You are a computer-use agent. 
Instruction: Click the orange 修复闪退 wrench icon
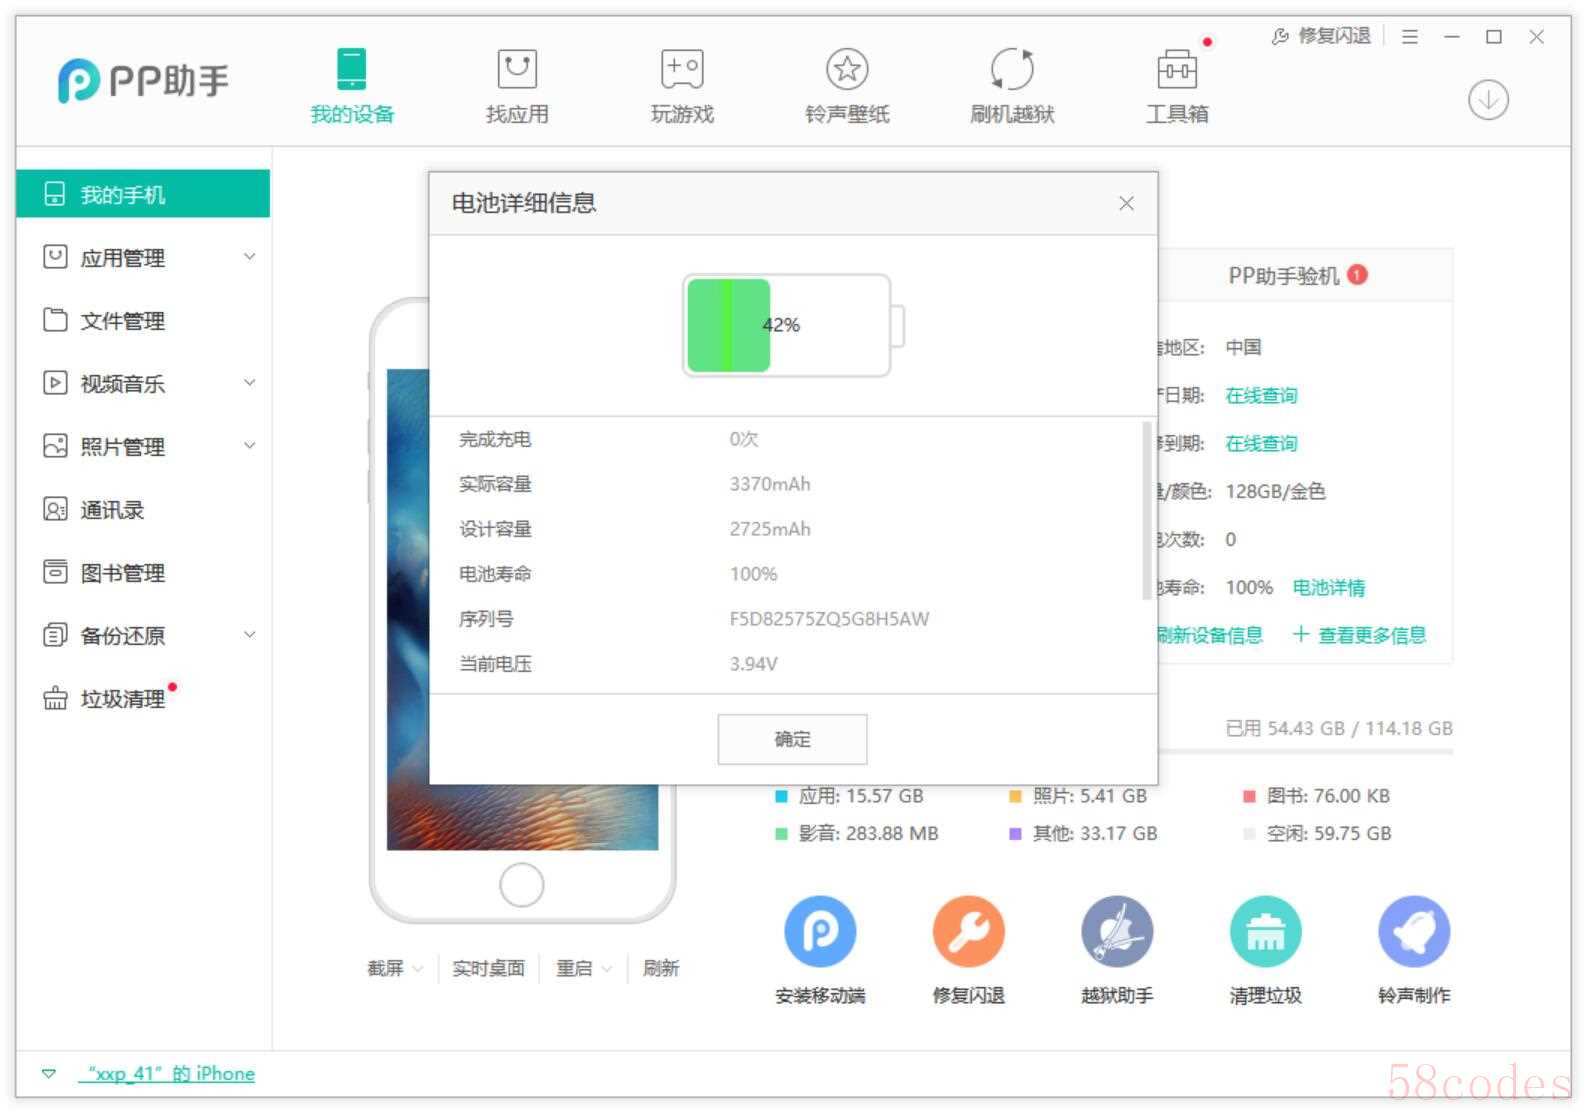968,931
